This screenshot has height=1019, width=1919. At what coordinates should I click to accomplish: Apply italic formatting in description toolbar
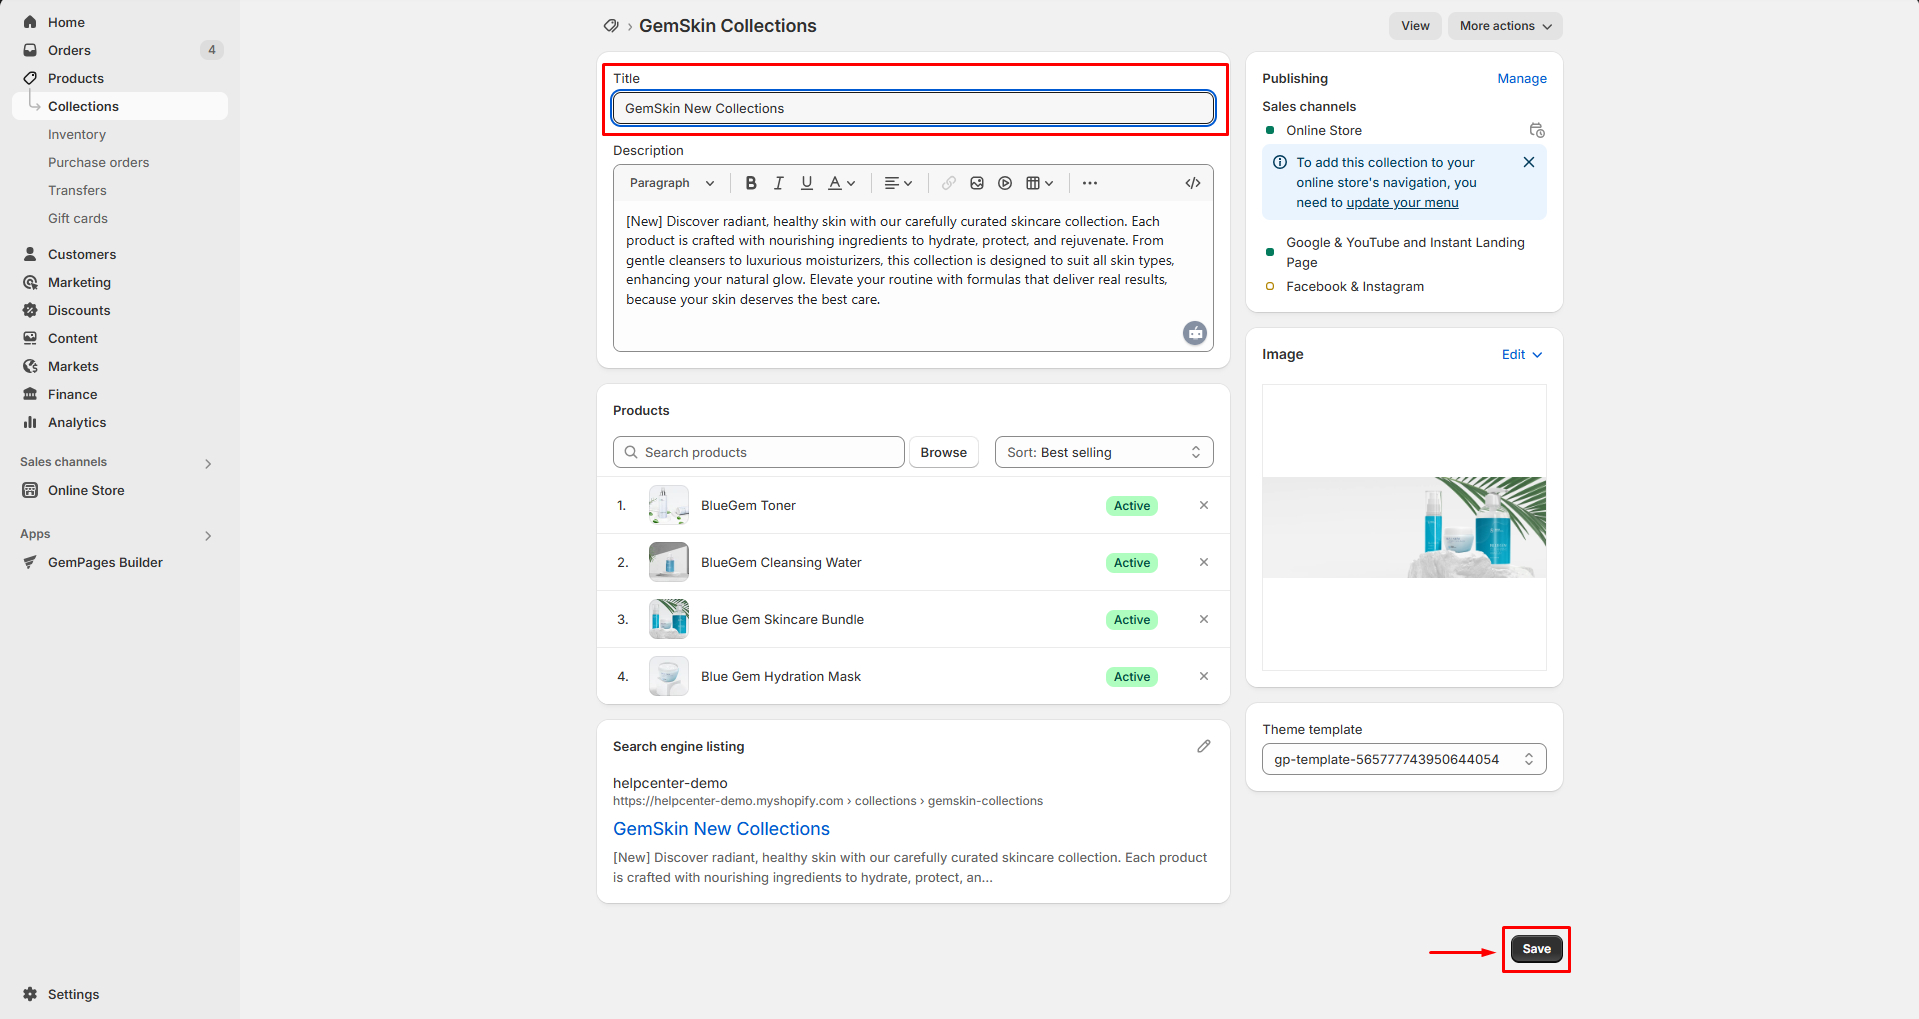pyautogui.click(x=779, y=183)
